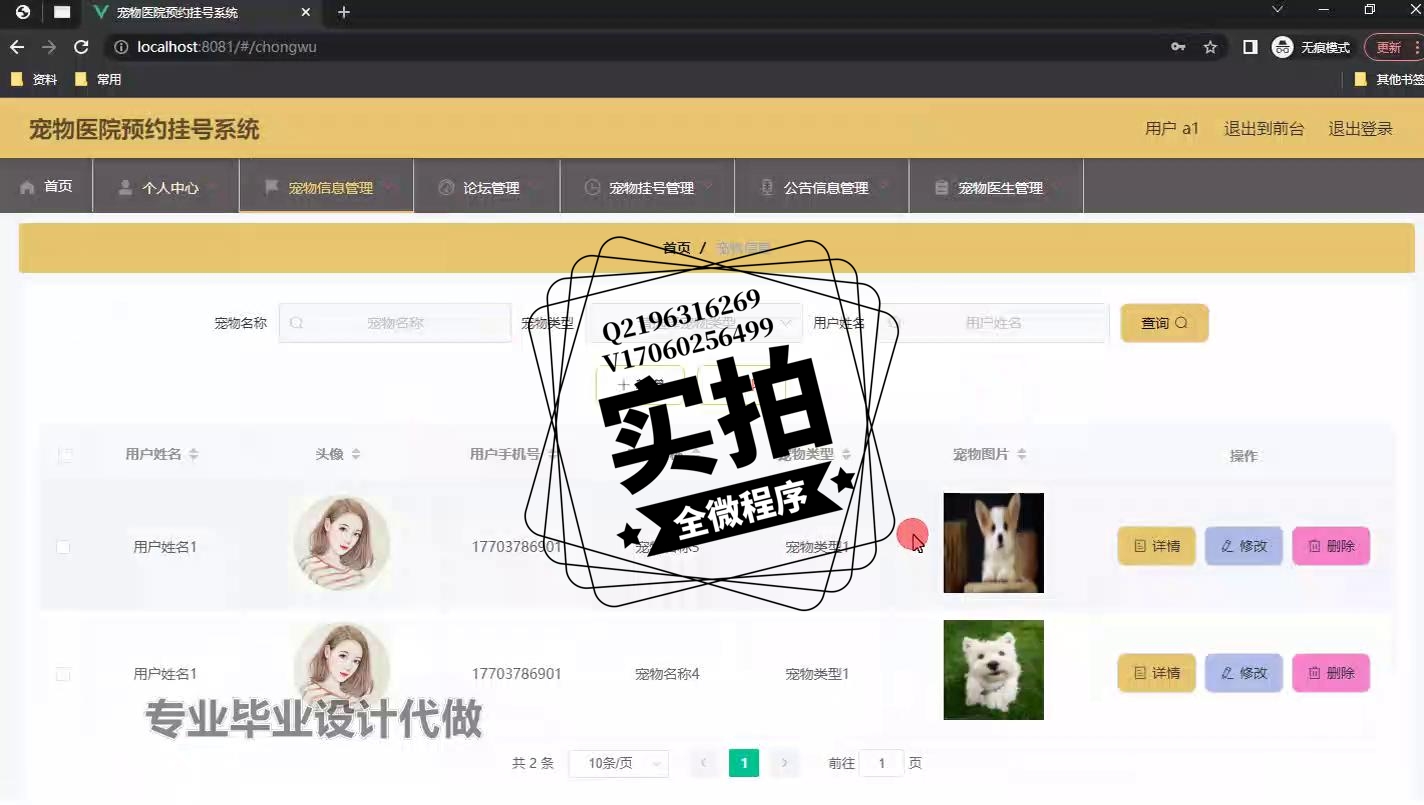
Task: Open the 宠物医生管理 menu
Action: click(996, 186)
